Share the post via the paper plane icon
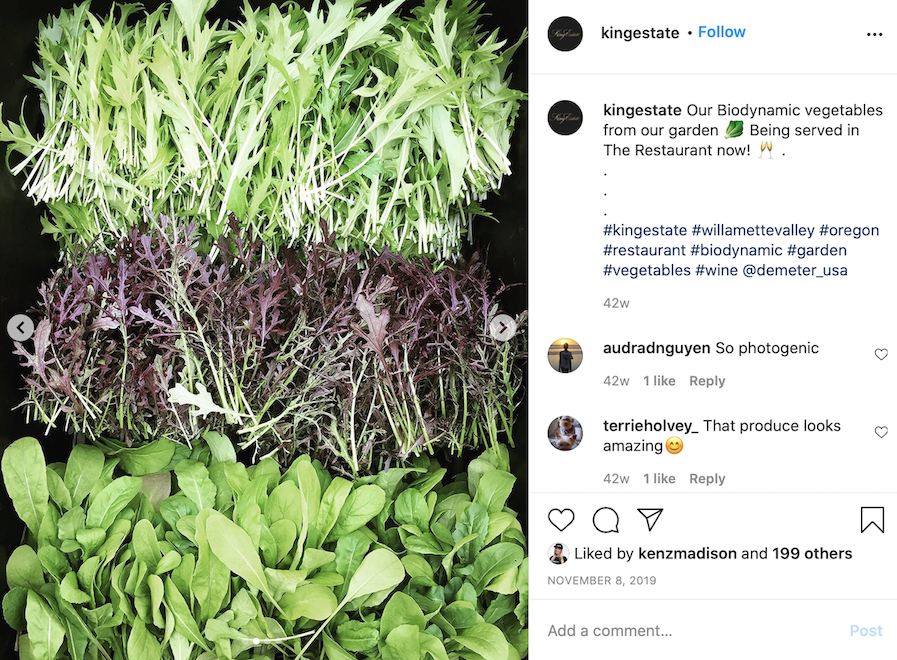This screenshot has height=660, width=897. click(647, 519)
